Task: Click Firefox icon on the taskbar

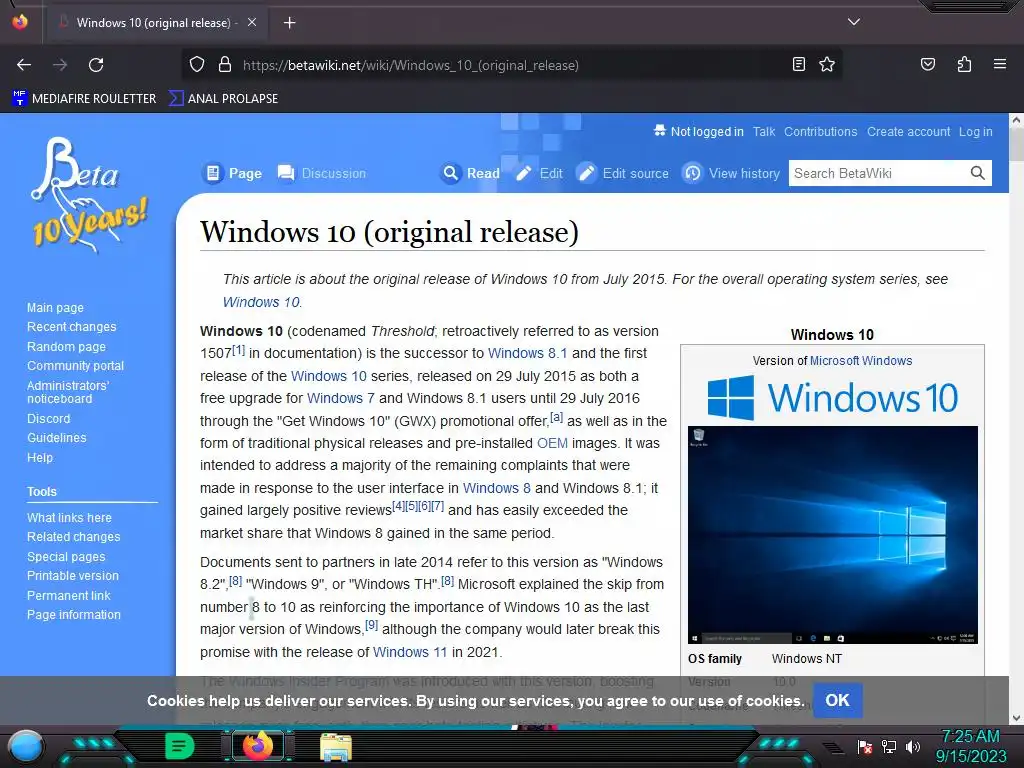Action: 257,746
